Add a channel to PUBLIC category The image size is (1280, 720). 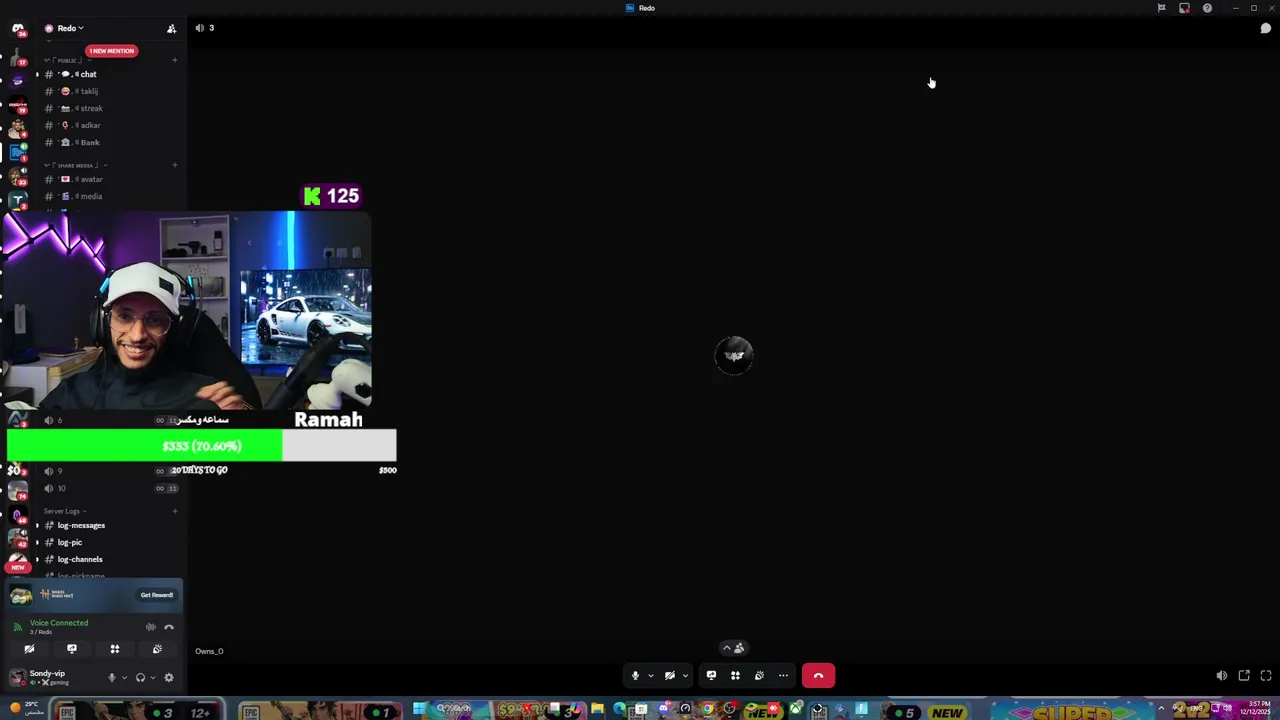pyautogui.click(x=175, y=60)
